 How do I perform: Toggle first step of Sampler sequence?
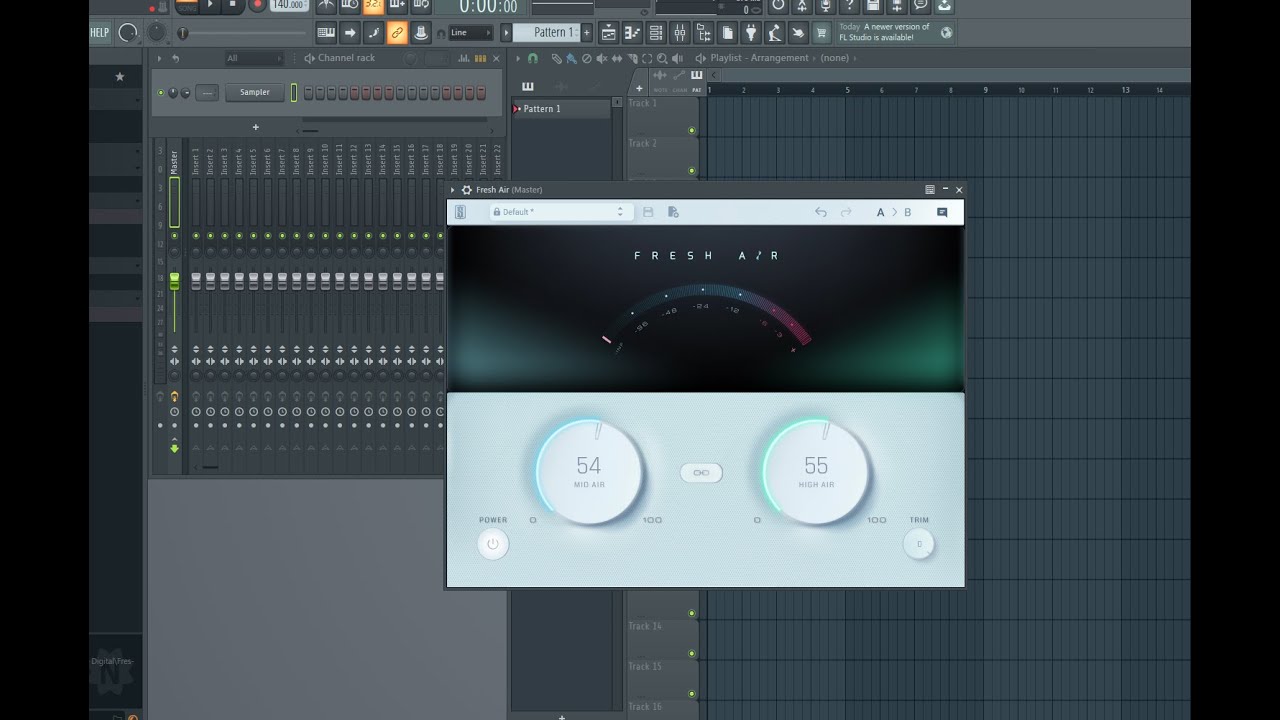tap(308, 92)
